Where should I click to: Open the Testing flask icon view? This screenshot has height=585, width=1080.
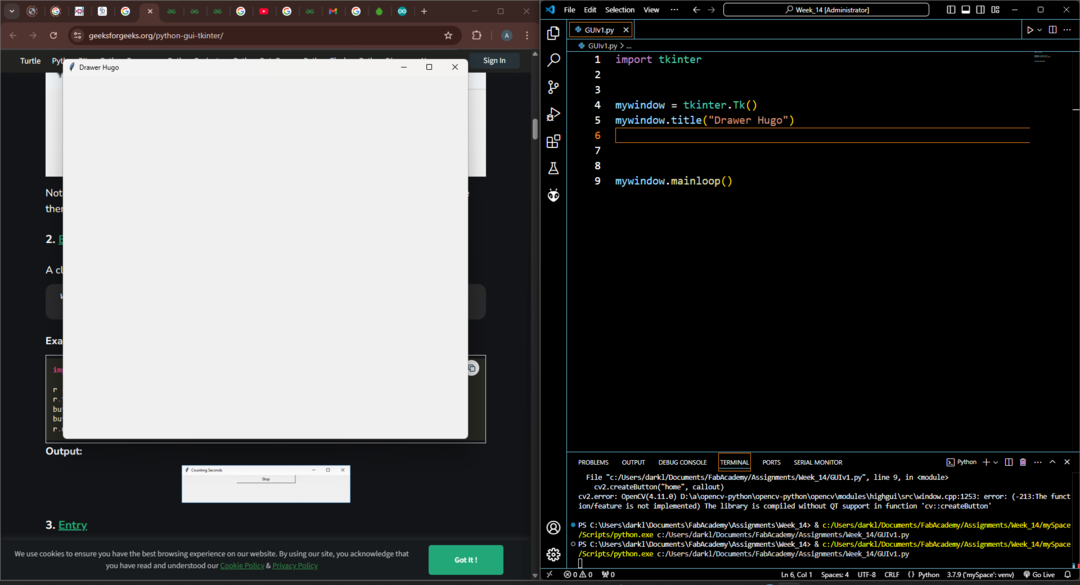pyautogui.click(x=553, y=168)
